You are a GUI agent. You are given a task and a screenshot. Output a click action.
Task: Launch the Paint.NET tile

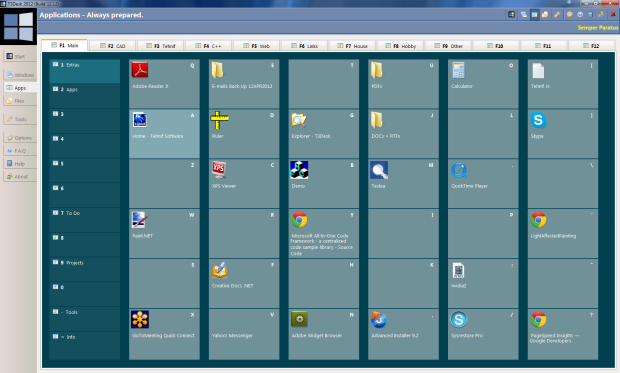point(164,233)
